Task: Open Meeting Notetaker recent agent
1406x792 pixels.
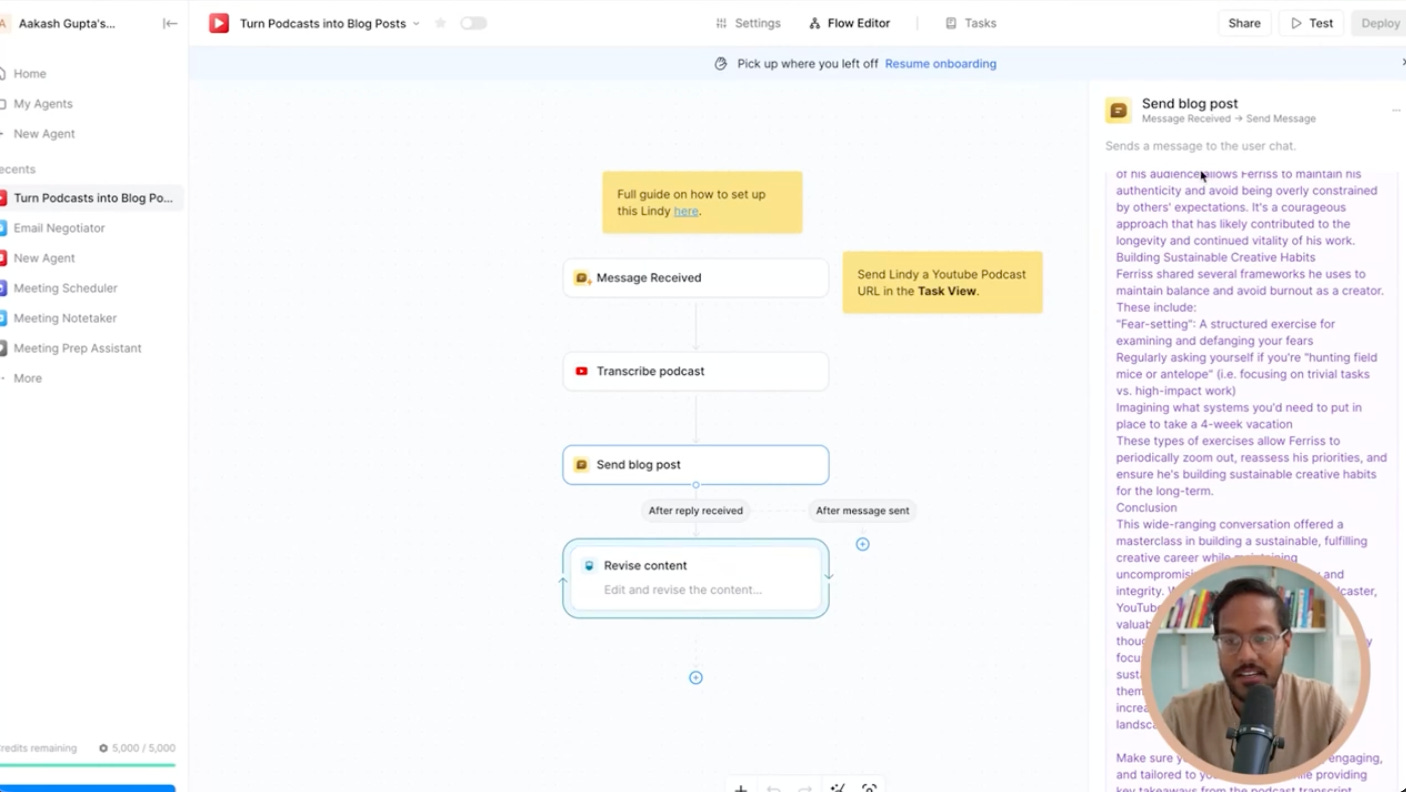Action: pyautogui.click(x=65, y=318)
